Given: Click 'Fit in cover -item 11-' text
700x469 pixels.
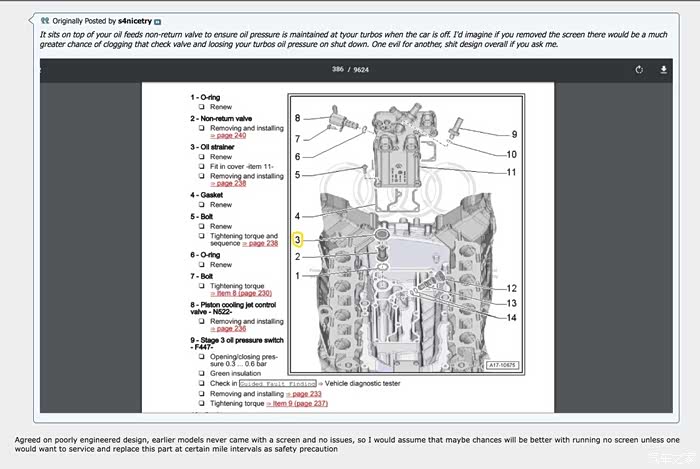Looking at the screenshot, I should 242,166.
